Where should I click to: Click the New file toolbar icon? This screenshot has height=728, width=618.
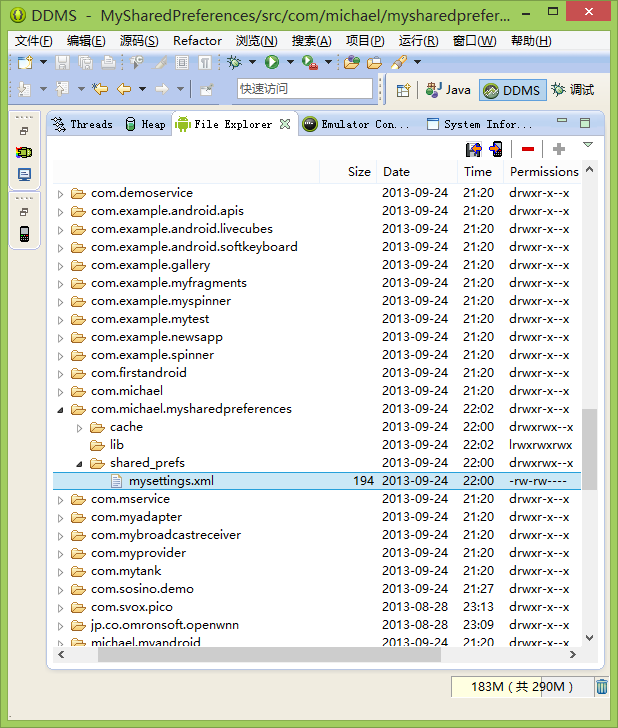(25, 62)
